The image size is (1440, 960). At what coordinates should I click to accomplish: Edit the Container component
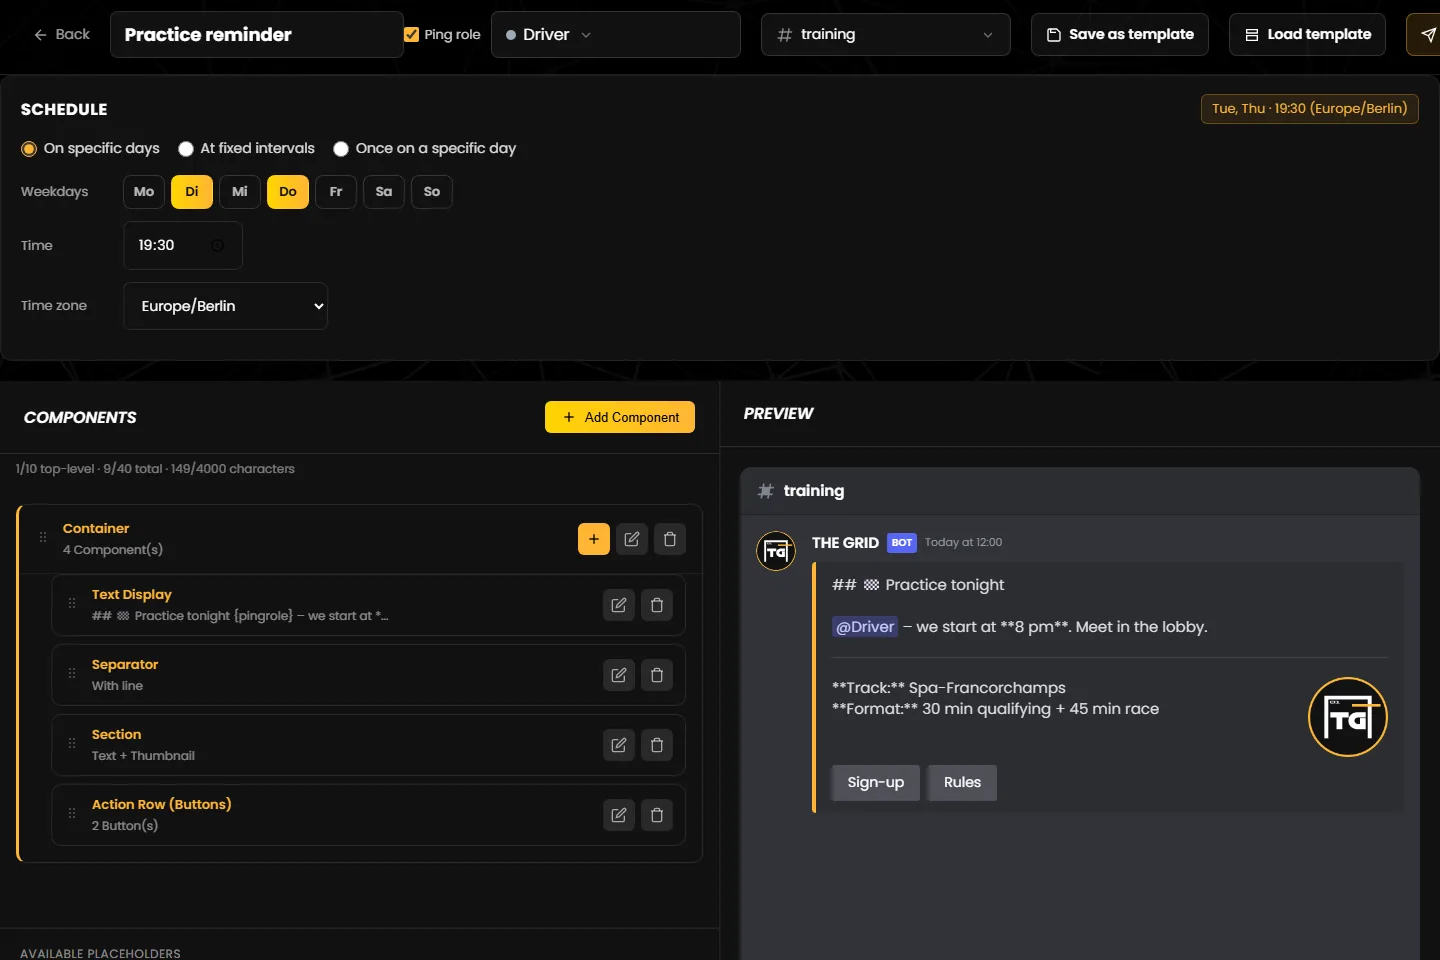pos(632,539)
